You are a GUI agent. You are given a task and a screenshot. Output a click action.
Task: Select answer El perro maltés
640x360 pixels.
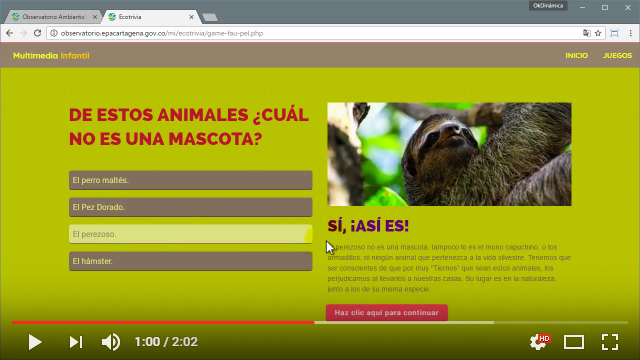tap(191, 180)
